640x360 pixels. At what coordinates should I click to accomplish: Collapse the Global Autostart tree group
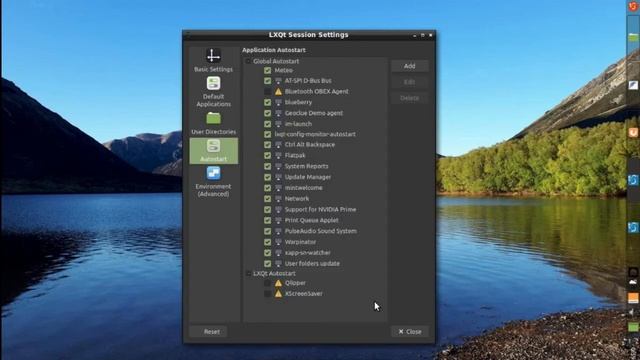click(x=248, y=61)
